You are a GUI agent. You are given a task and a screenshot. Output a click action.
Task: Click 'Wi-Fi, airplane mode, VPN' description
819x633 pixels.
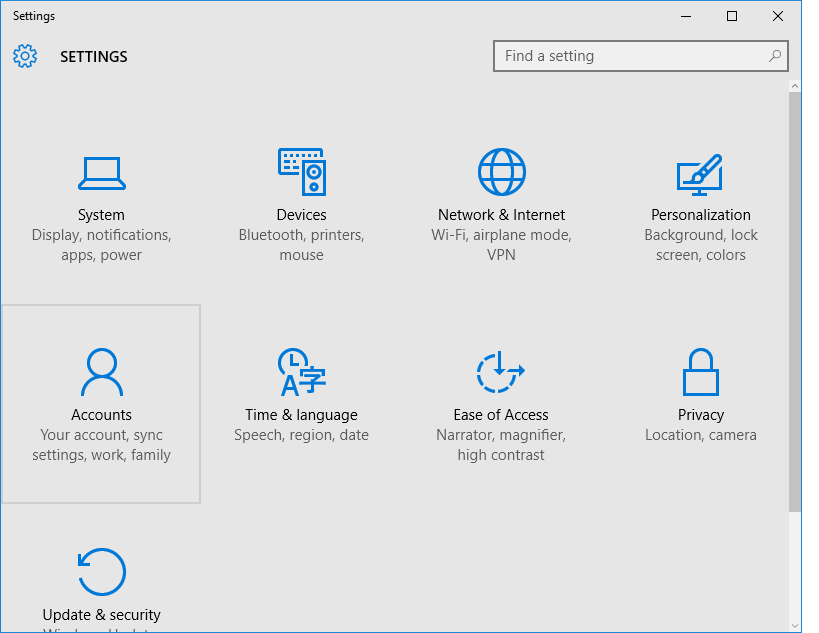(501, 245)
